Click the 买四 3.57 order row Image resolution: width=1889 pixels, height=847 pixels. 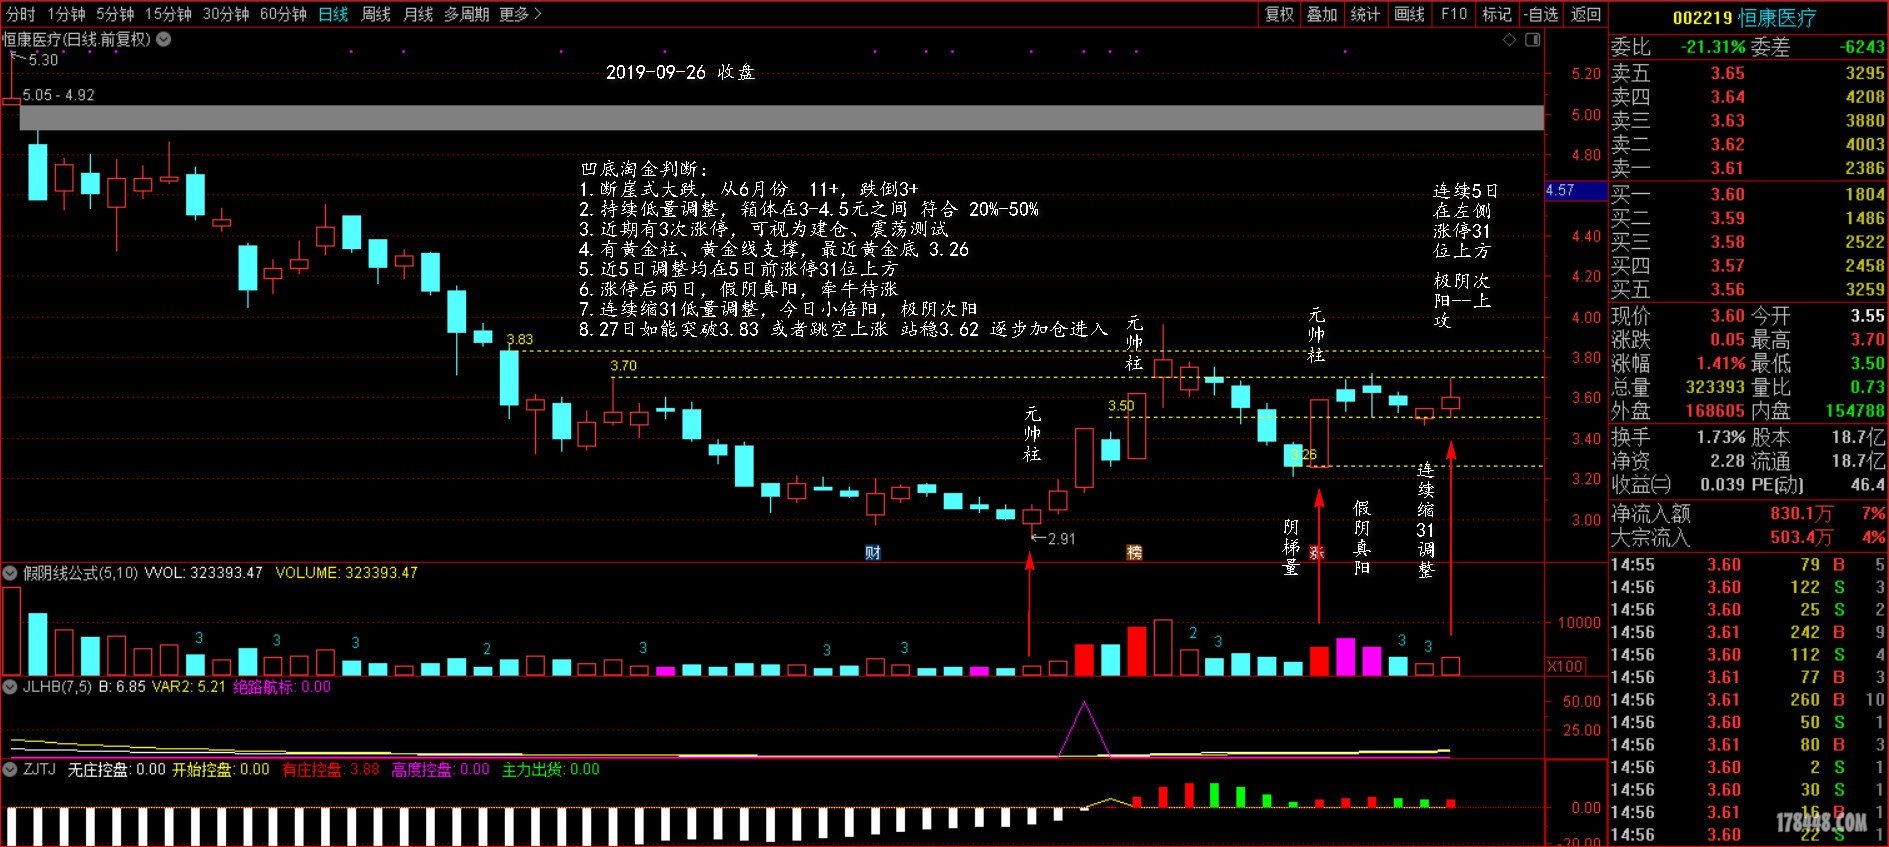[1748, 266]
